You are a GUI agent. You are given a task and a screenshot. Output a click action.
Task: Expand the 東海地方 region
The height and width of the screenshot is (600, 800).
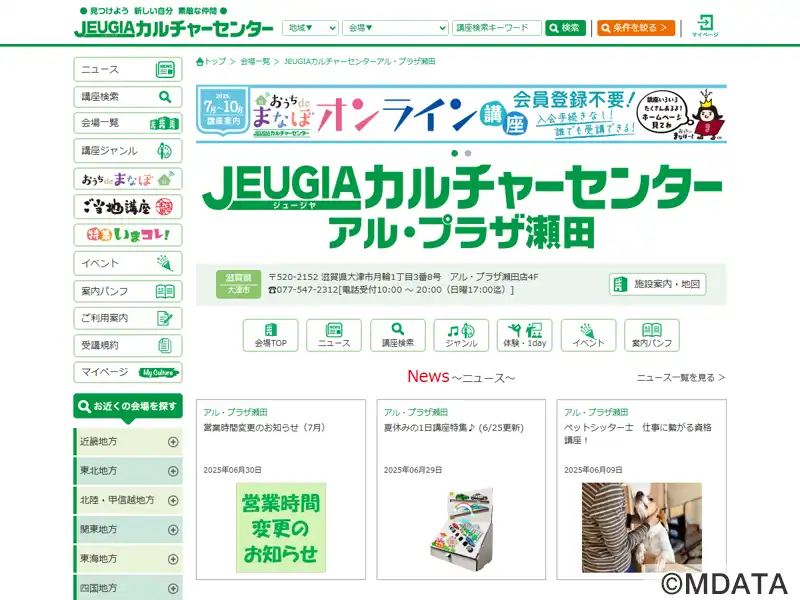pos(128,559)
